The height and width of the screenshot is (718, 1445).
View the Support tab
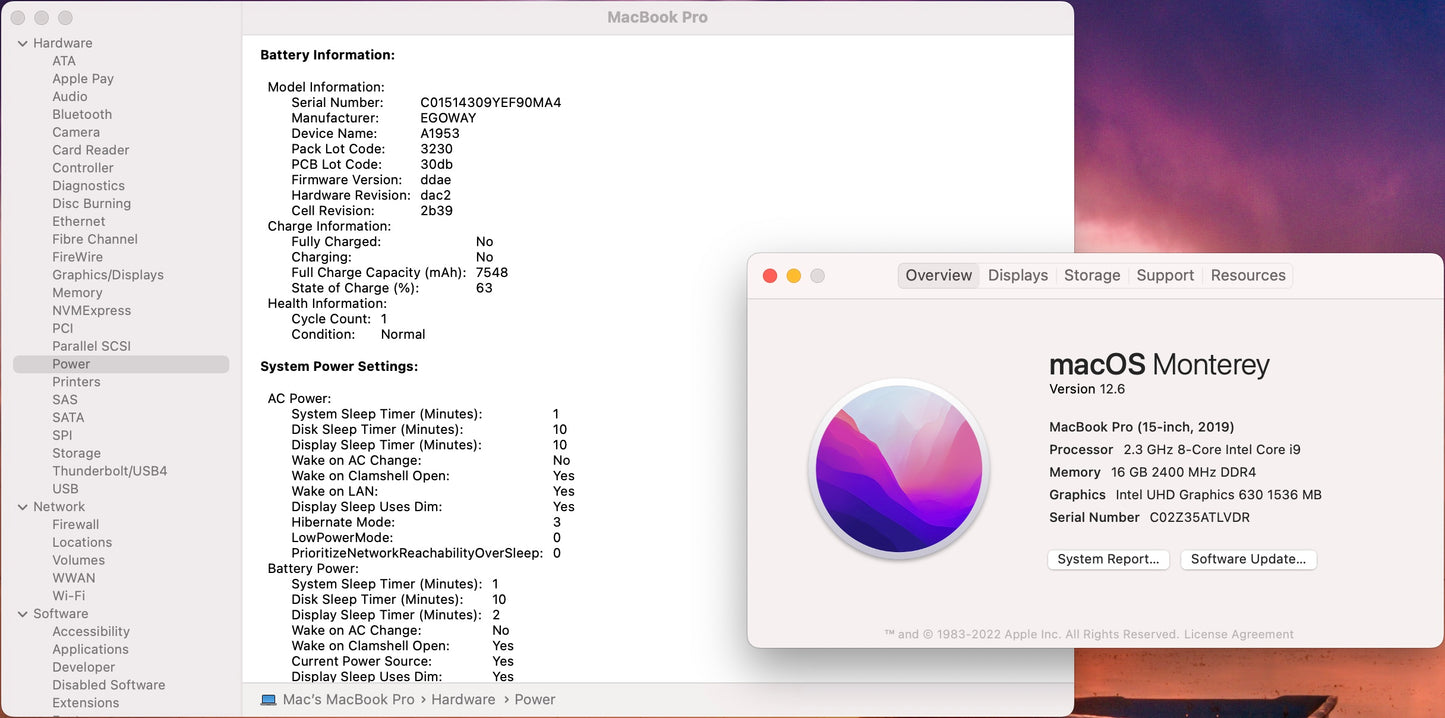click(1165, 275)
